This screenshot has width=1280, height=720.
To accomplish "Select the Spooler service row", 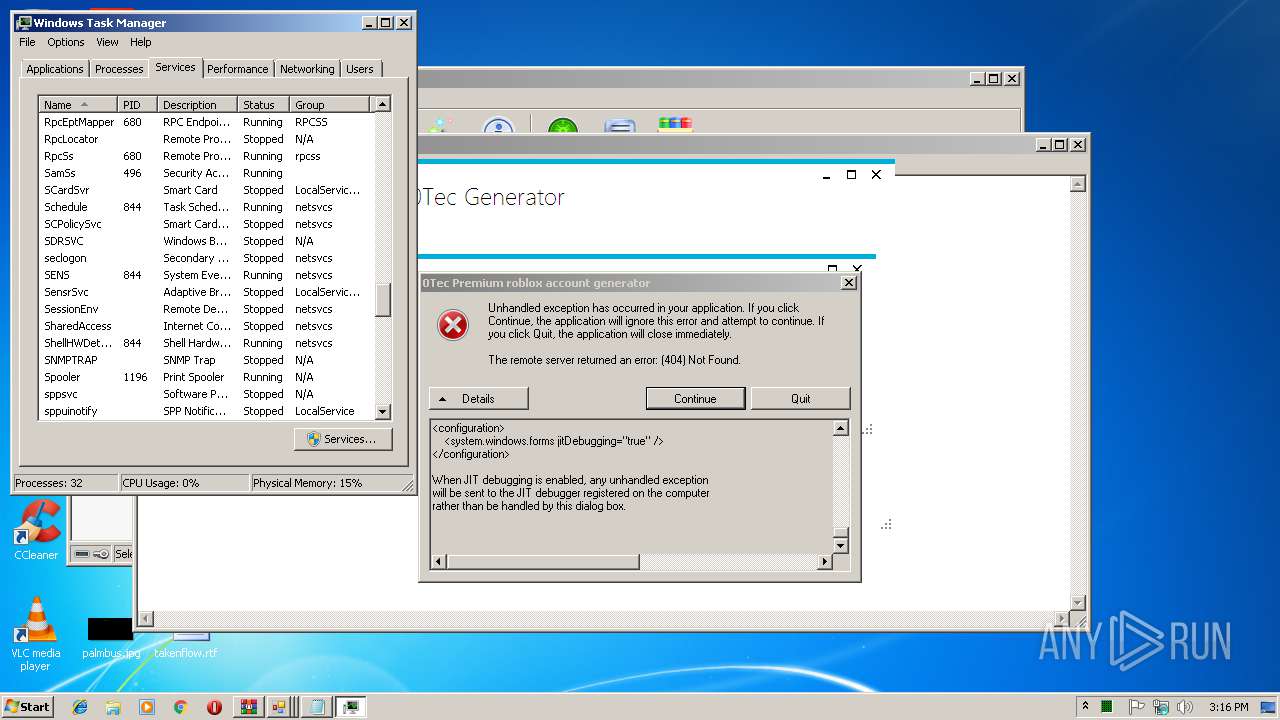I will click(206, 377).
